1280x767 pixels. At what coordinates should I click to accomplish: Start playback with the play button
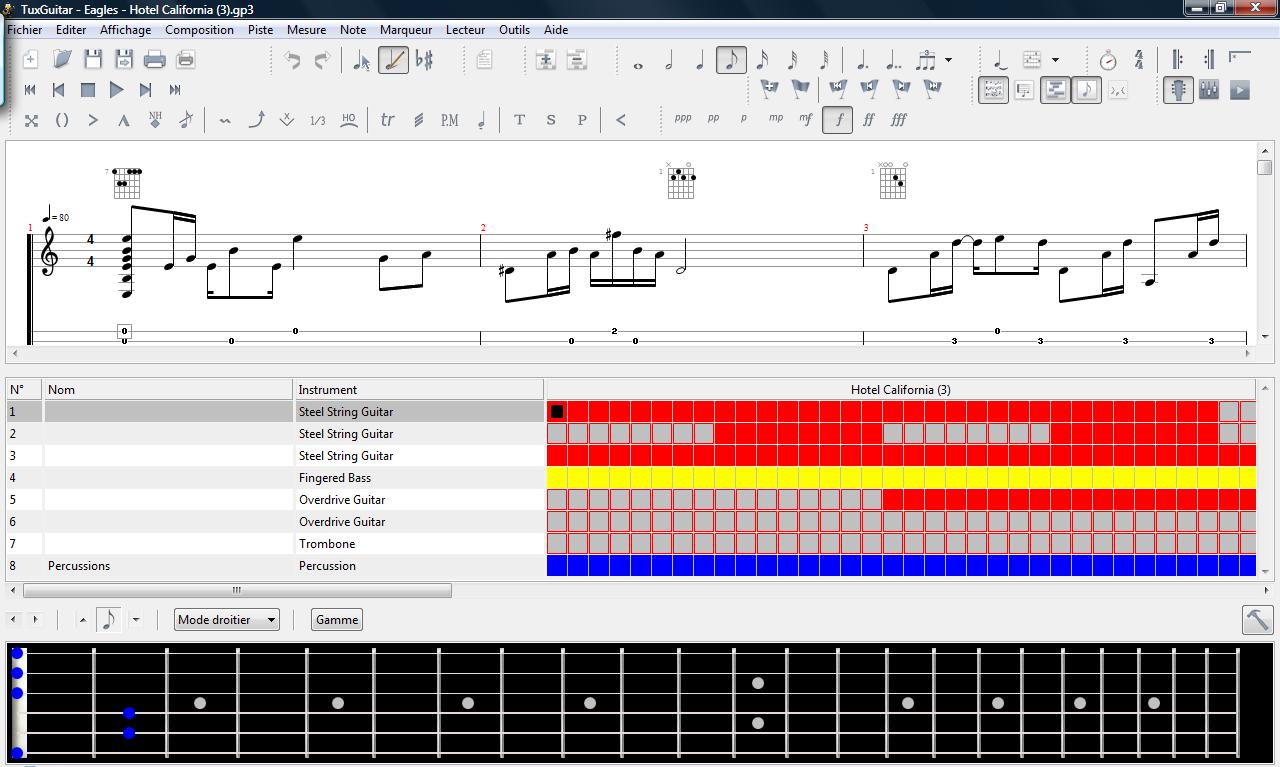tap(117, 90)
